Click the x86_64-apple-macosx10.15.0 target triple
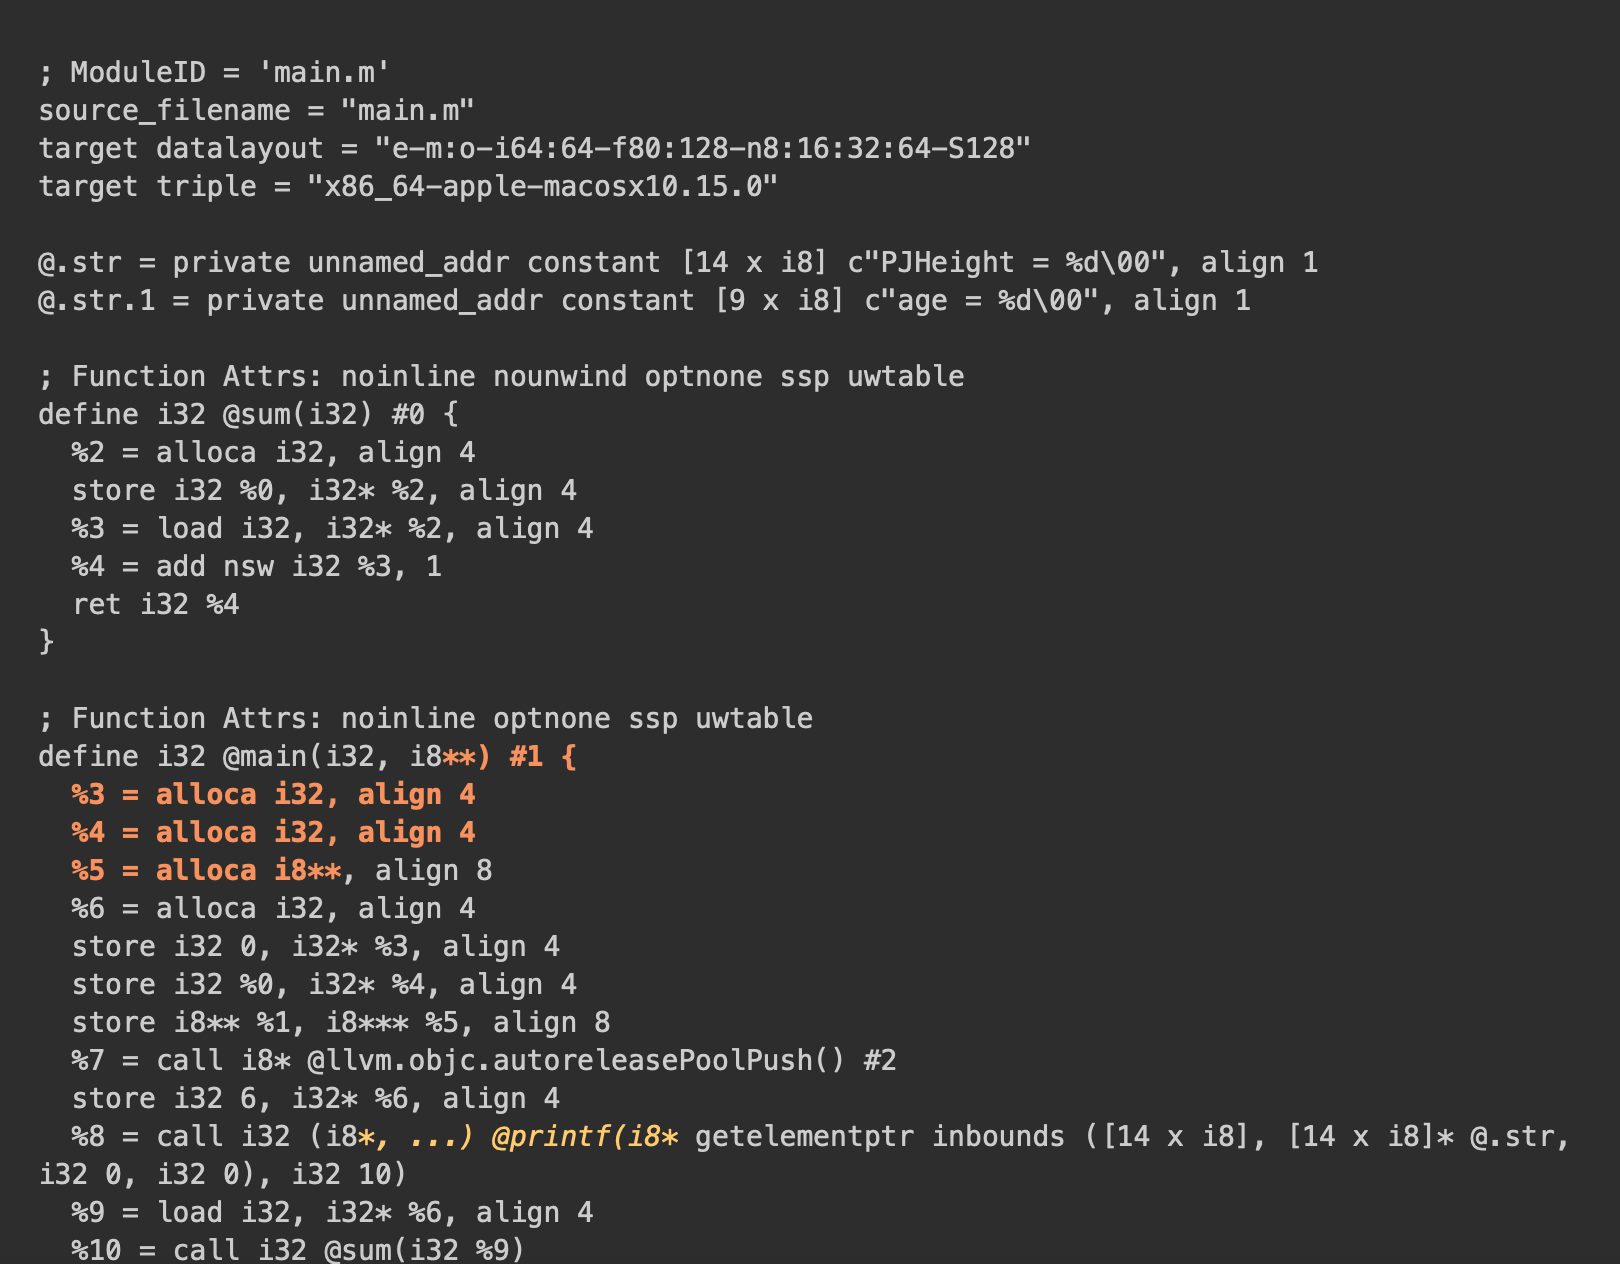The image size is (1620, 1264). click(542, 186)
